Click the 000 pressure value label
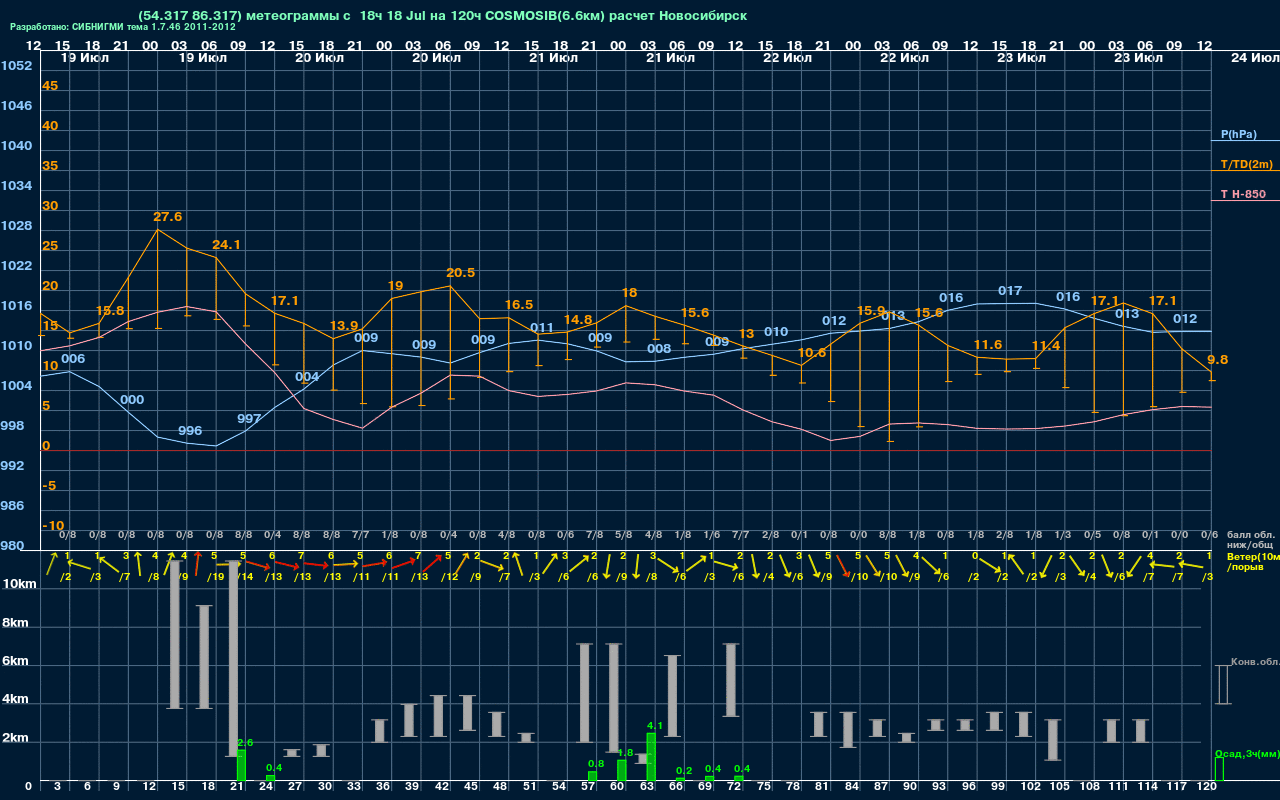The height and width of the screenshot is (800, 1280). [x=132, y=400]
